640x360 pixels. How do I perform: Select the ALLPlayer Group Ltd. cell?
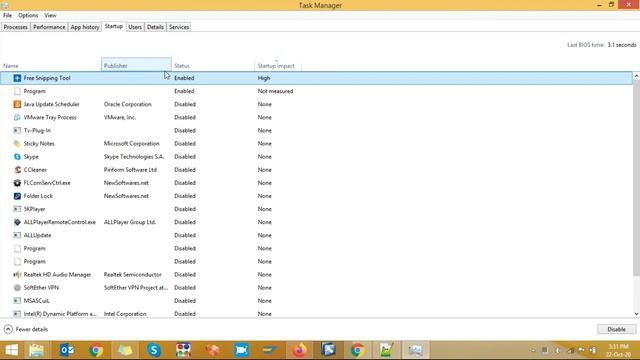tap(130, 222)
